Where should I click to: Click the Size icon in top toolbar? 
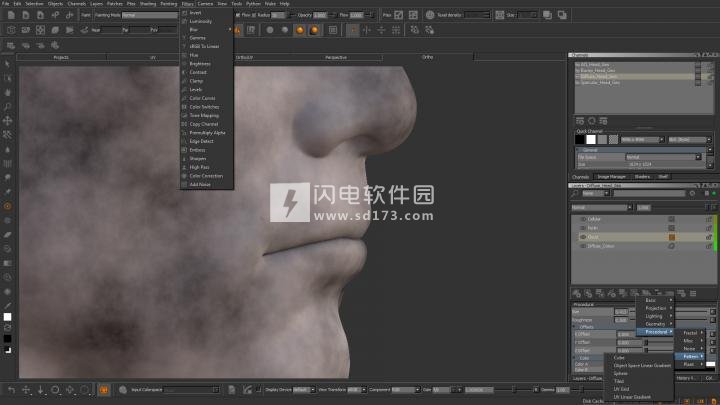500,15
